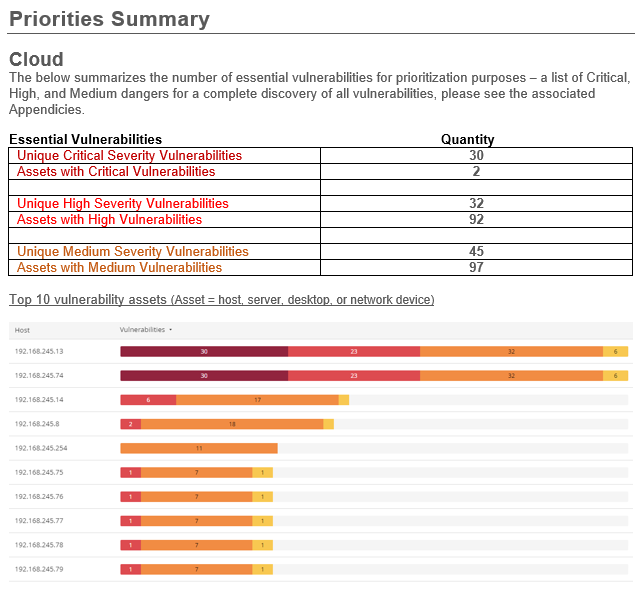Viewport: 642px width, 594px height.
Task: Click the dark critical segment for 192.168.245.13
Action: (204, 352)
